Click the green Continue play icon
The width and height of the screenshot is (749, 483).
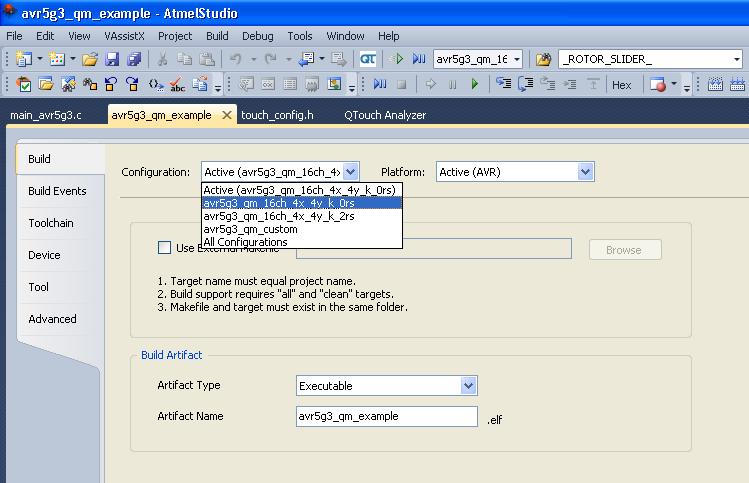click(474, 85)
